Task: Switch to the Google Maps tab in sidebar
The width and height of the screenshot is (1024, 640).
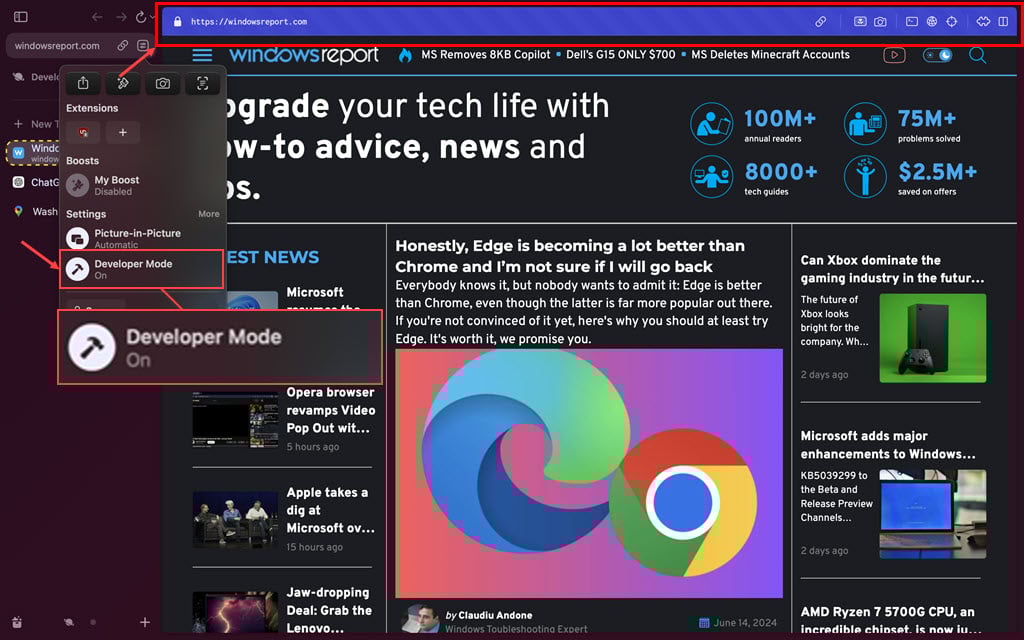Action: click(x=35, y=211)
